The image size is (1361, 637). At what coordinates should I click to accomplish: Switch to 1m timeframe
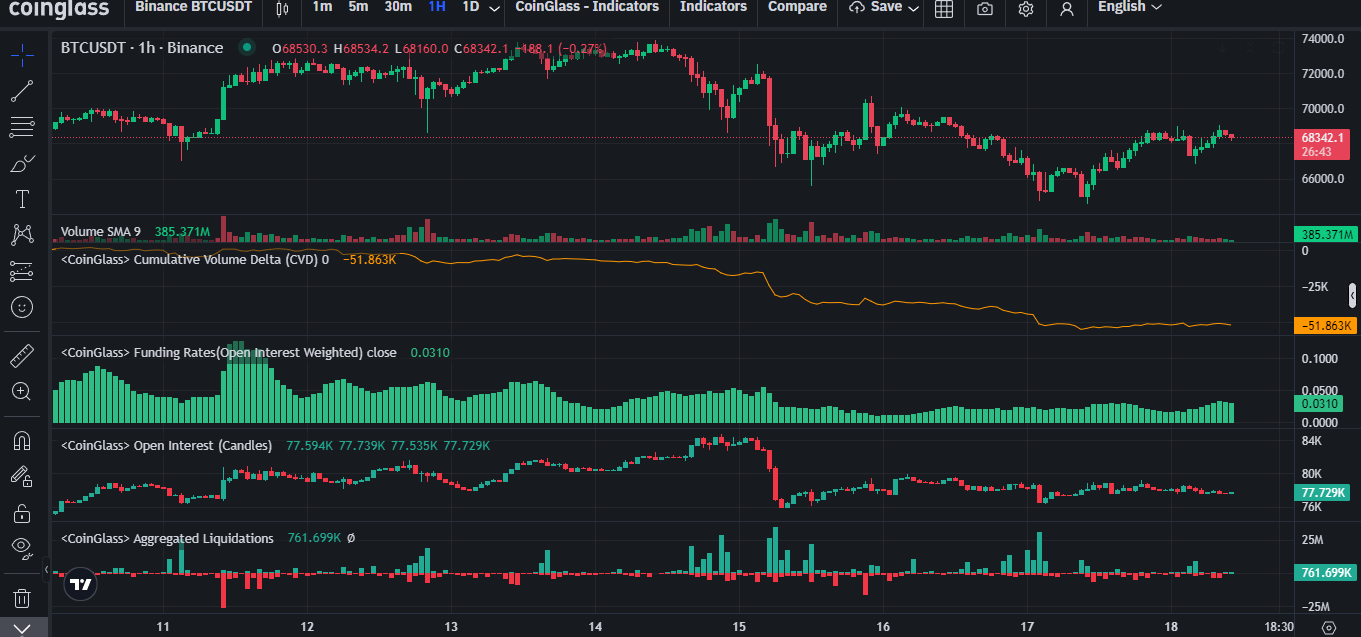(x=322, y=7)
